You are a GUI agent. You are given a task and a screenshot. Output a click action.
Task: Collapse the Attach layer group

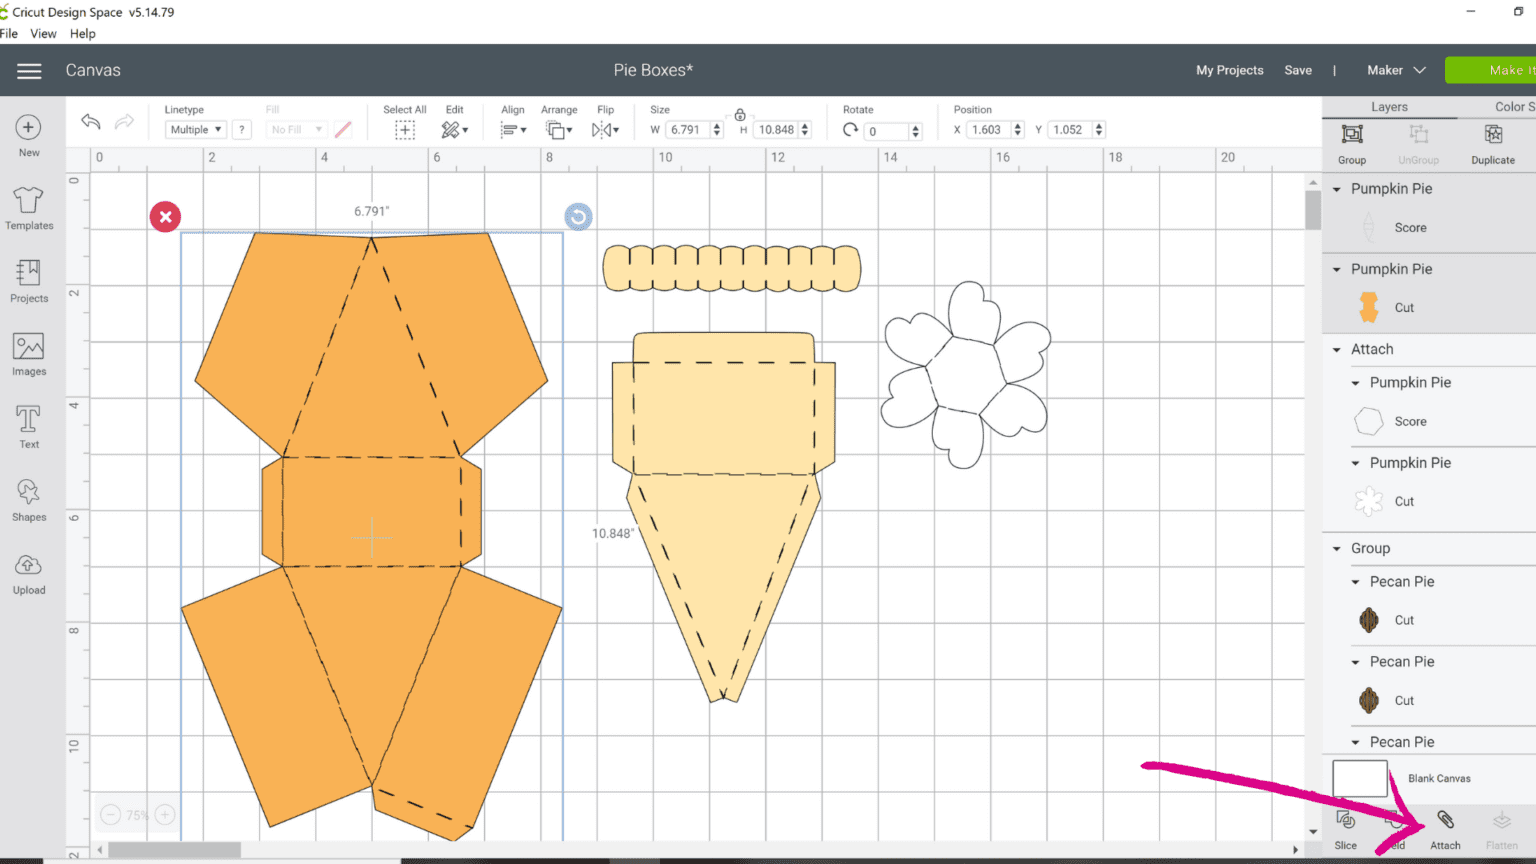click(x=1337, y=350)
